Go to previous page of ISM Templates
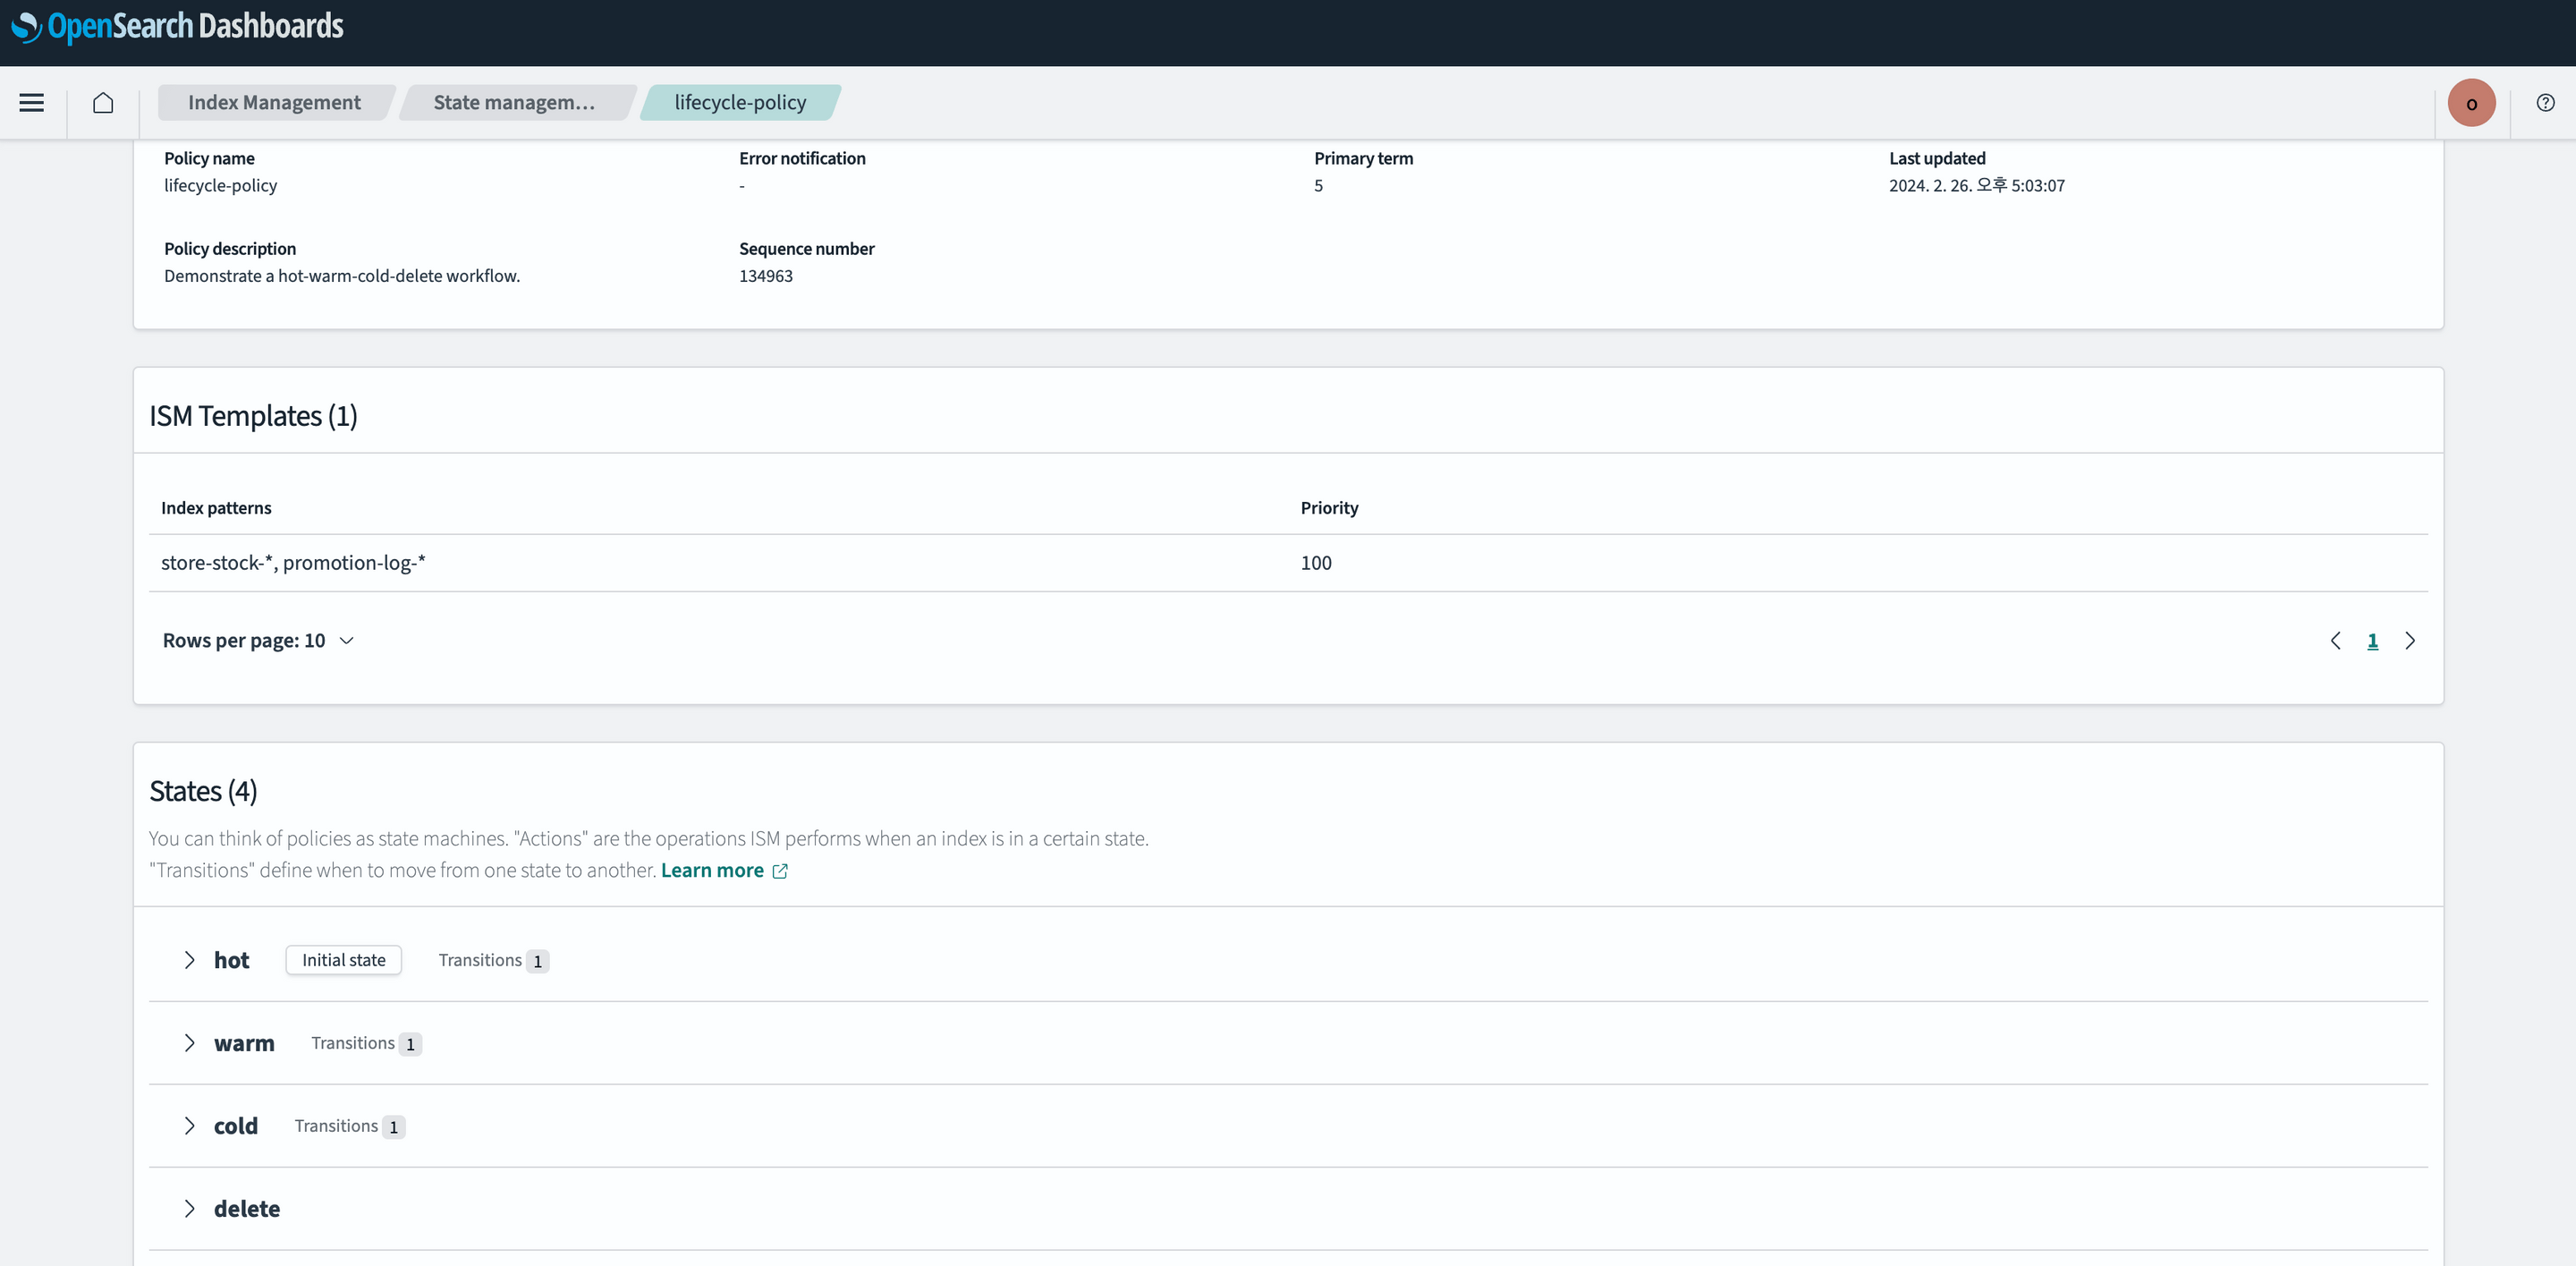 click(x=2336, y=641)
